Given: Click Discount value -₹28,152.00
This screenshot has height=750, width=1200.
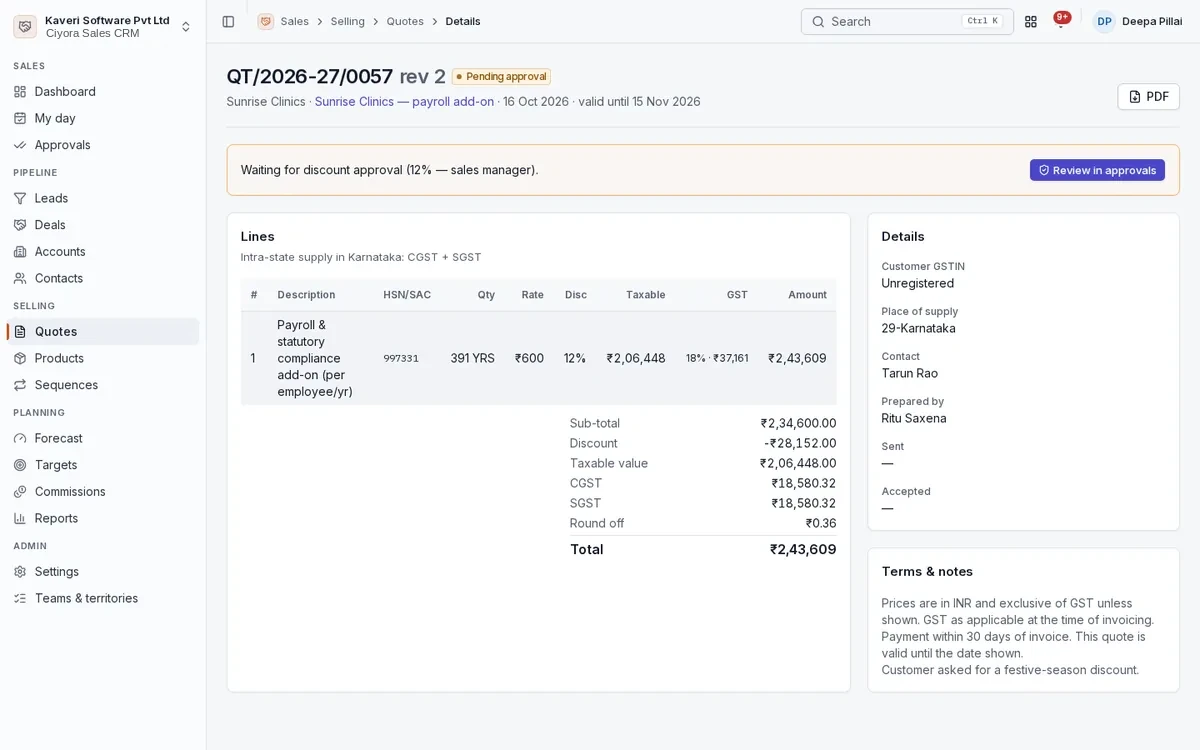Looking at the screenshot, I should [x=800, y=443].
